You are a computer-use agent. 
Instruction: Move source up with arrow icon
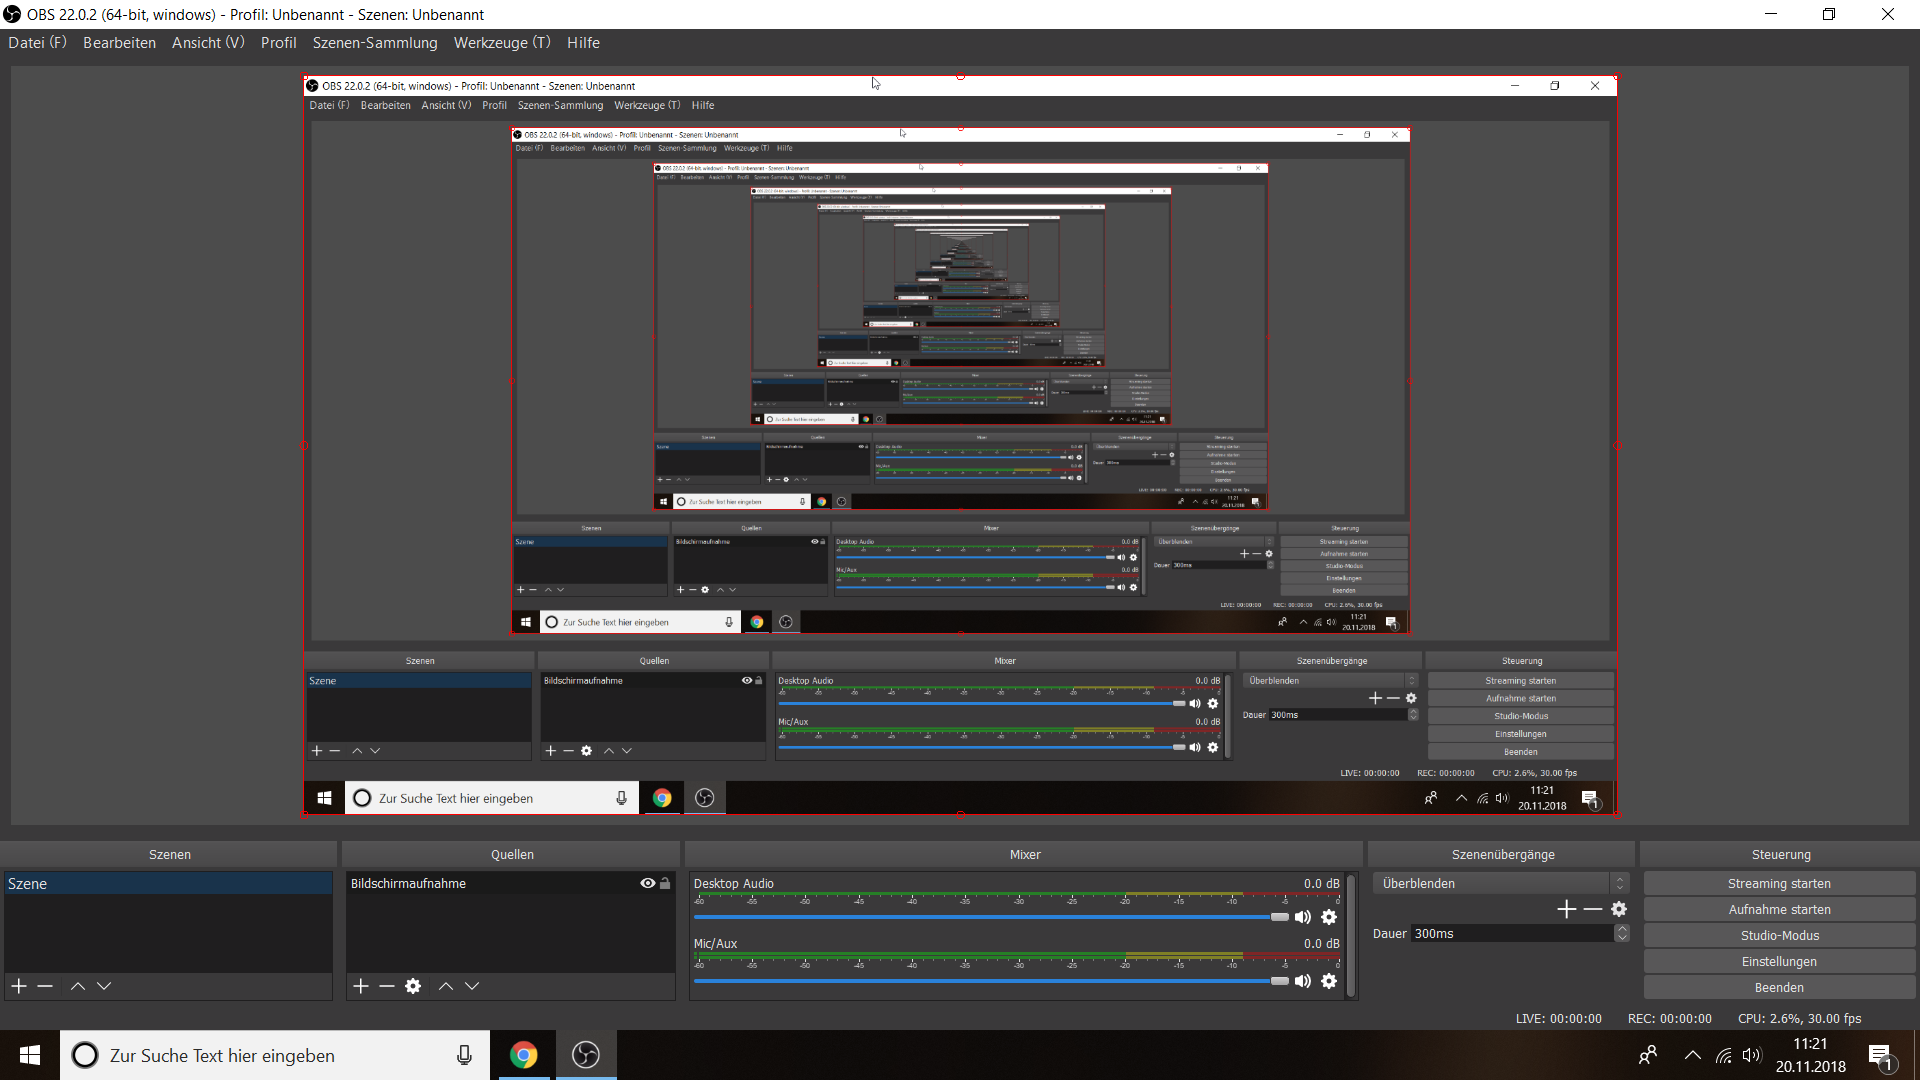click(x=446, y=986)
